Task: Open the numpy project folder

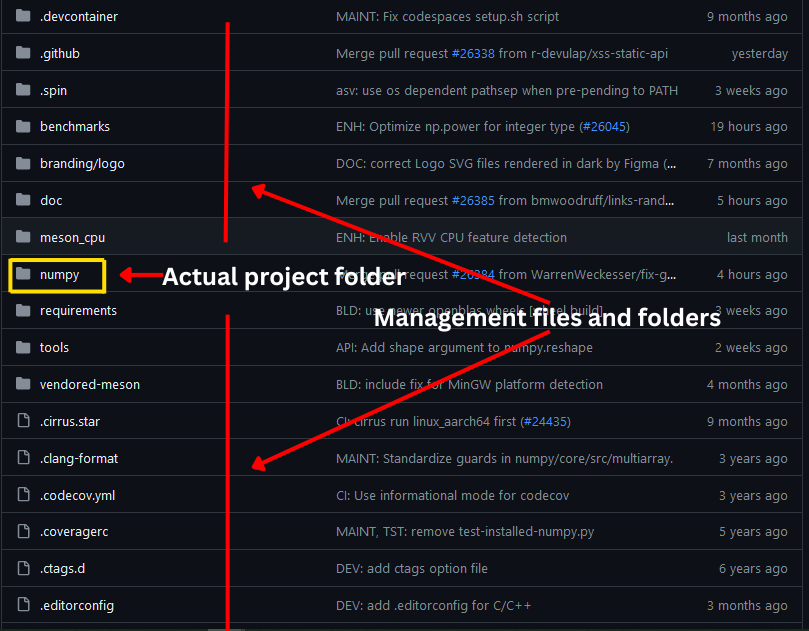Action: [59, 275]
